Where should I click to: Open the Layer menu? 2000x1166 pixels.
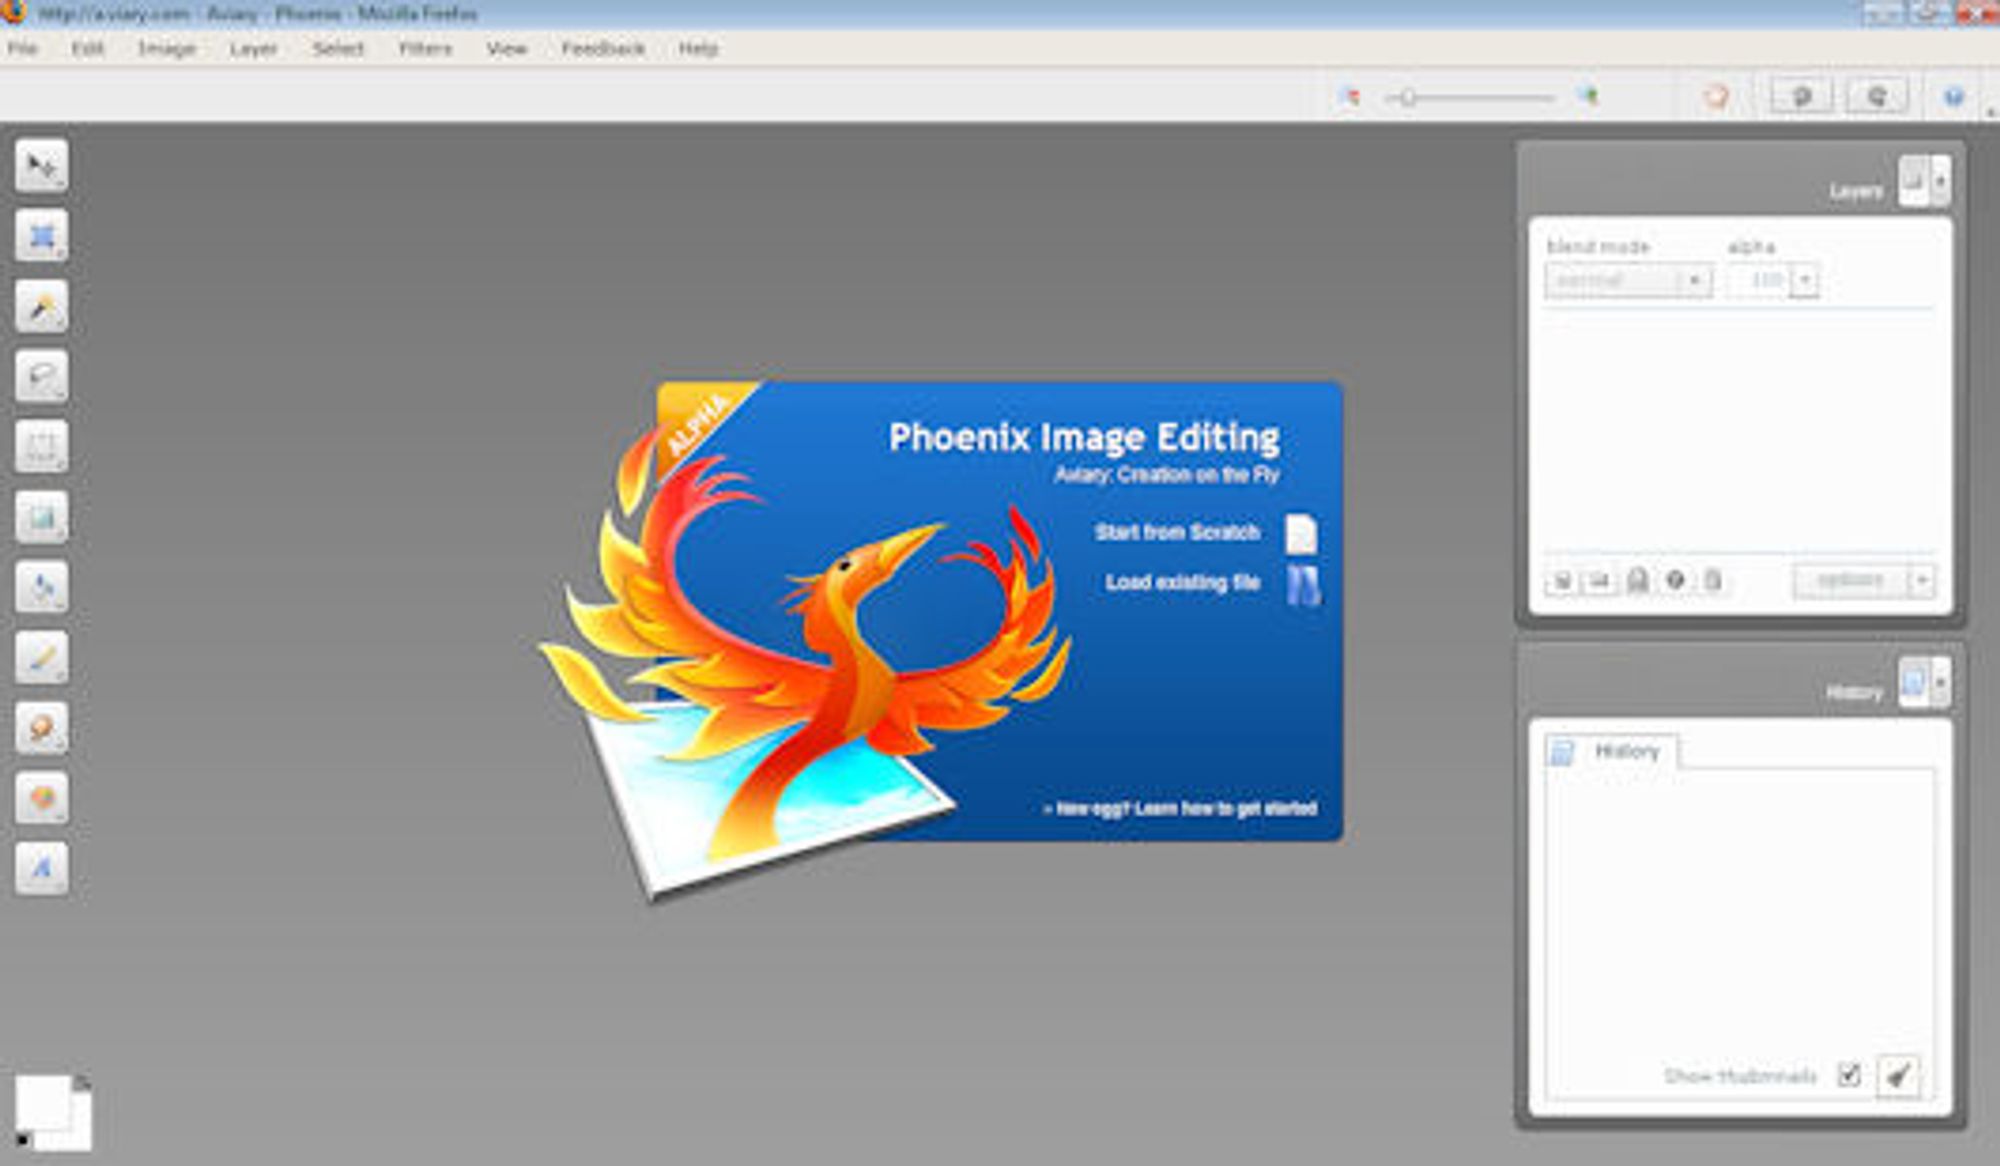pos(253,48)
